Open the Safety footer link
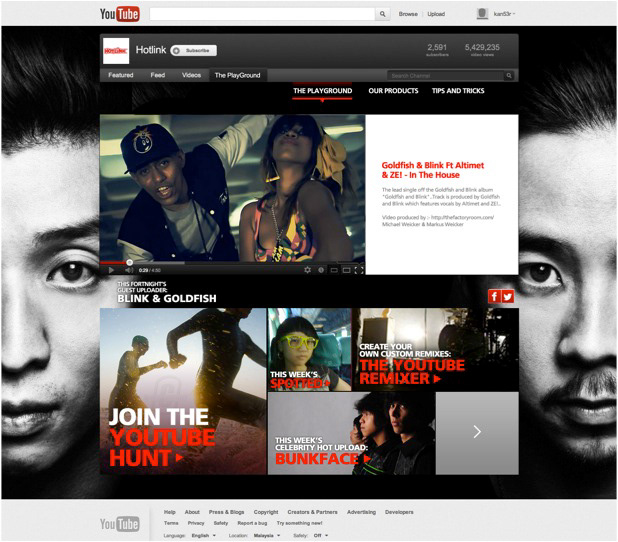This screenshot has width=618, height=542. (221, 523)
